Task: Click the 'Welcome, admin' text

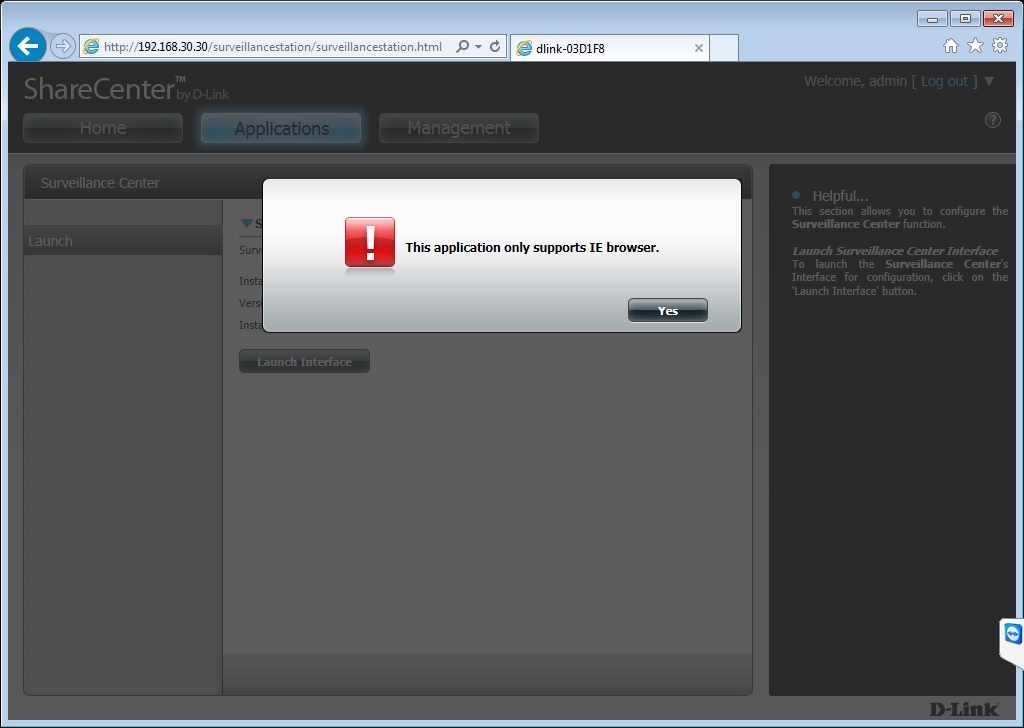Action: [x=856, y=81]
